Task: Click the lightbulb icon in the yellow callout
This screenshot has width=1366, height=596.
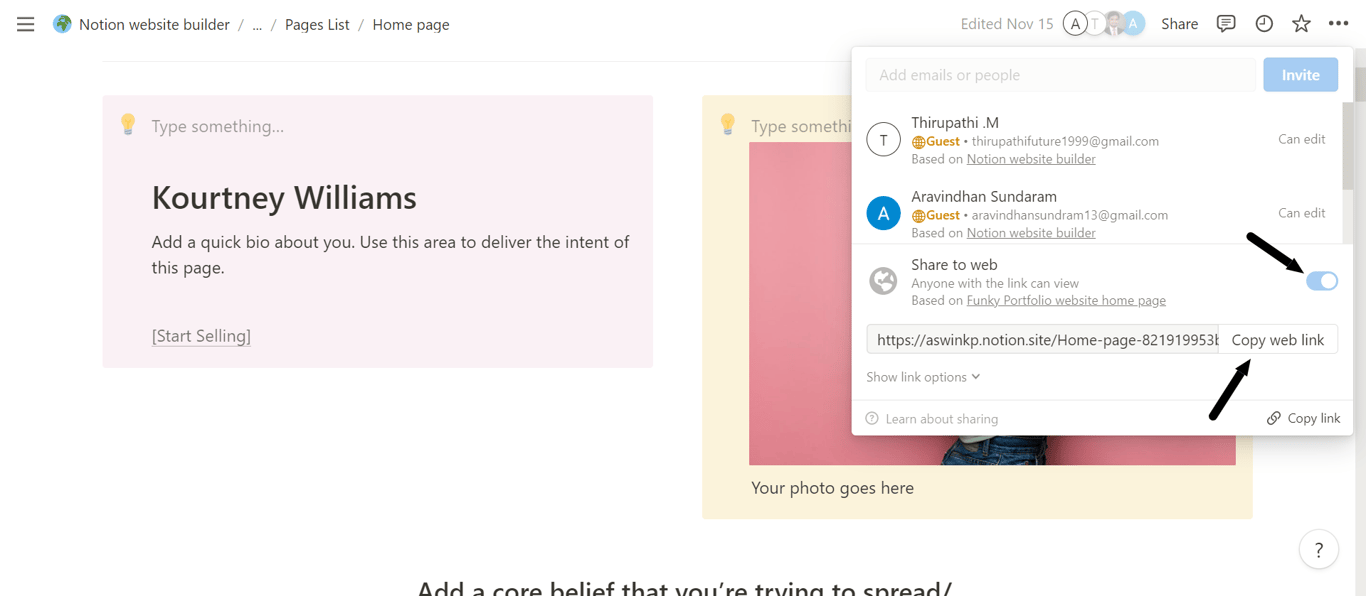Action: (728, 124)
